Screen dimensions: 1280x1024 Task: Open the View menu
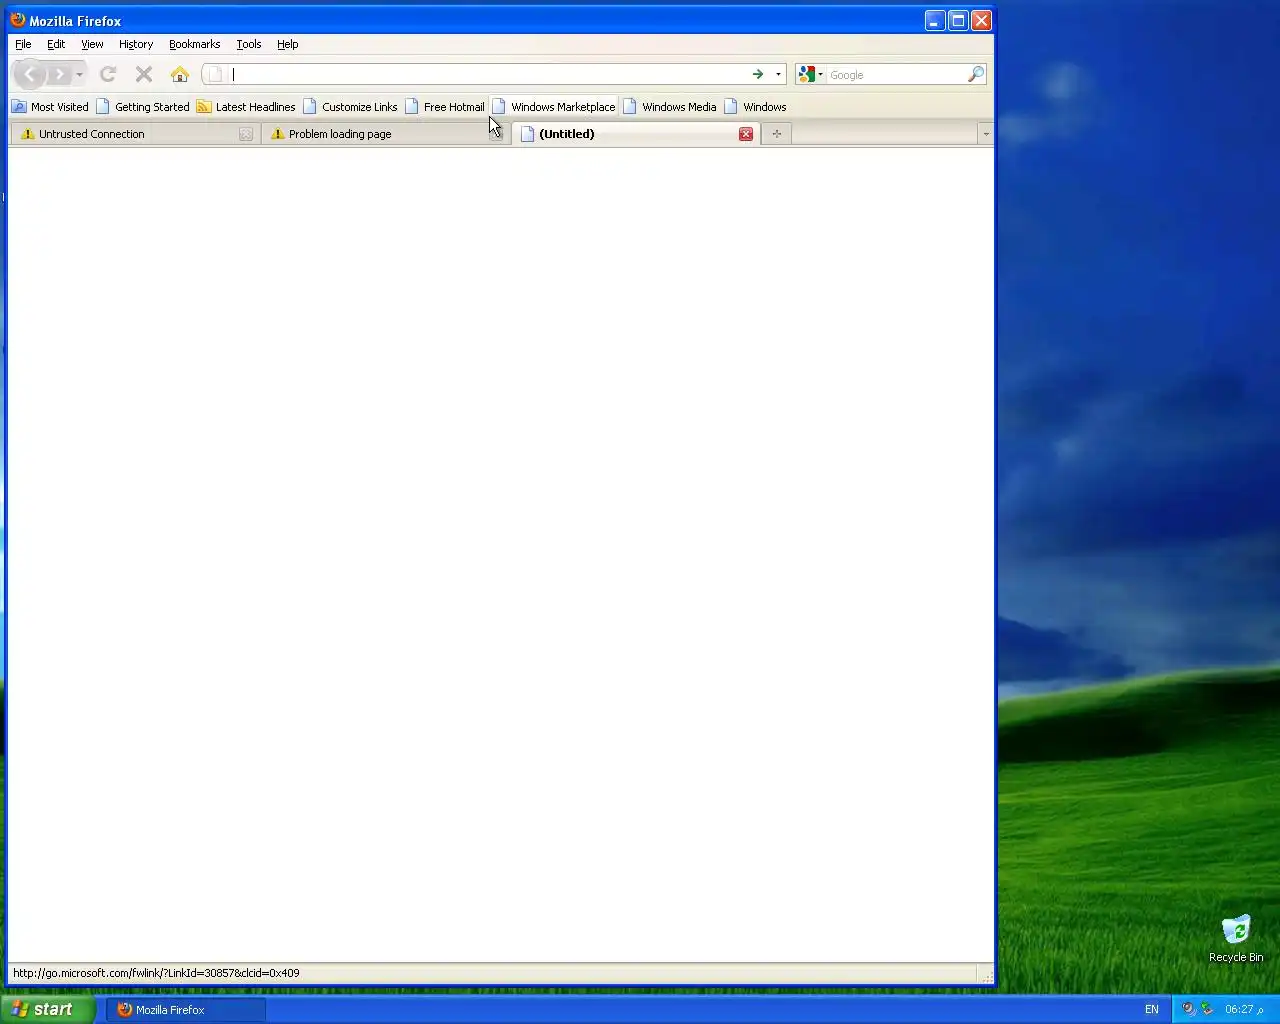[92, 44]
